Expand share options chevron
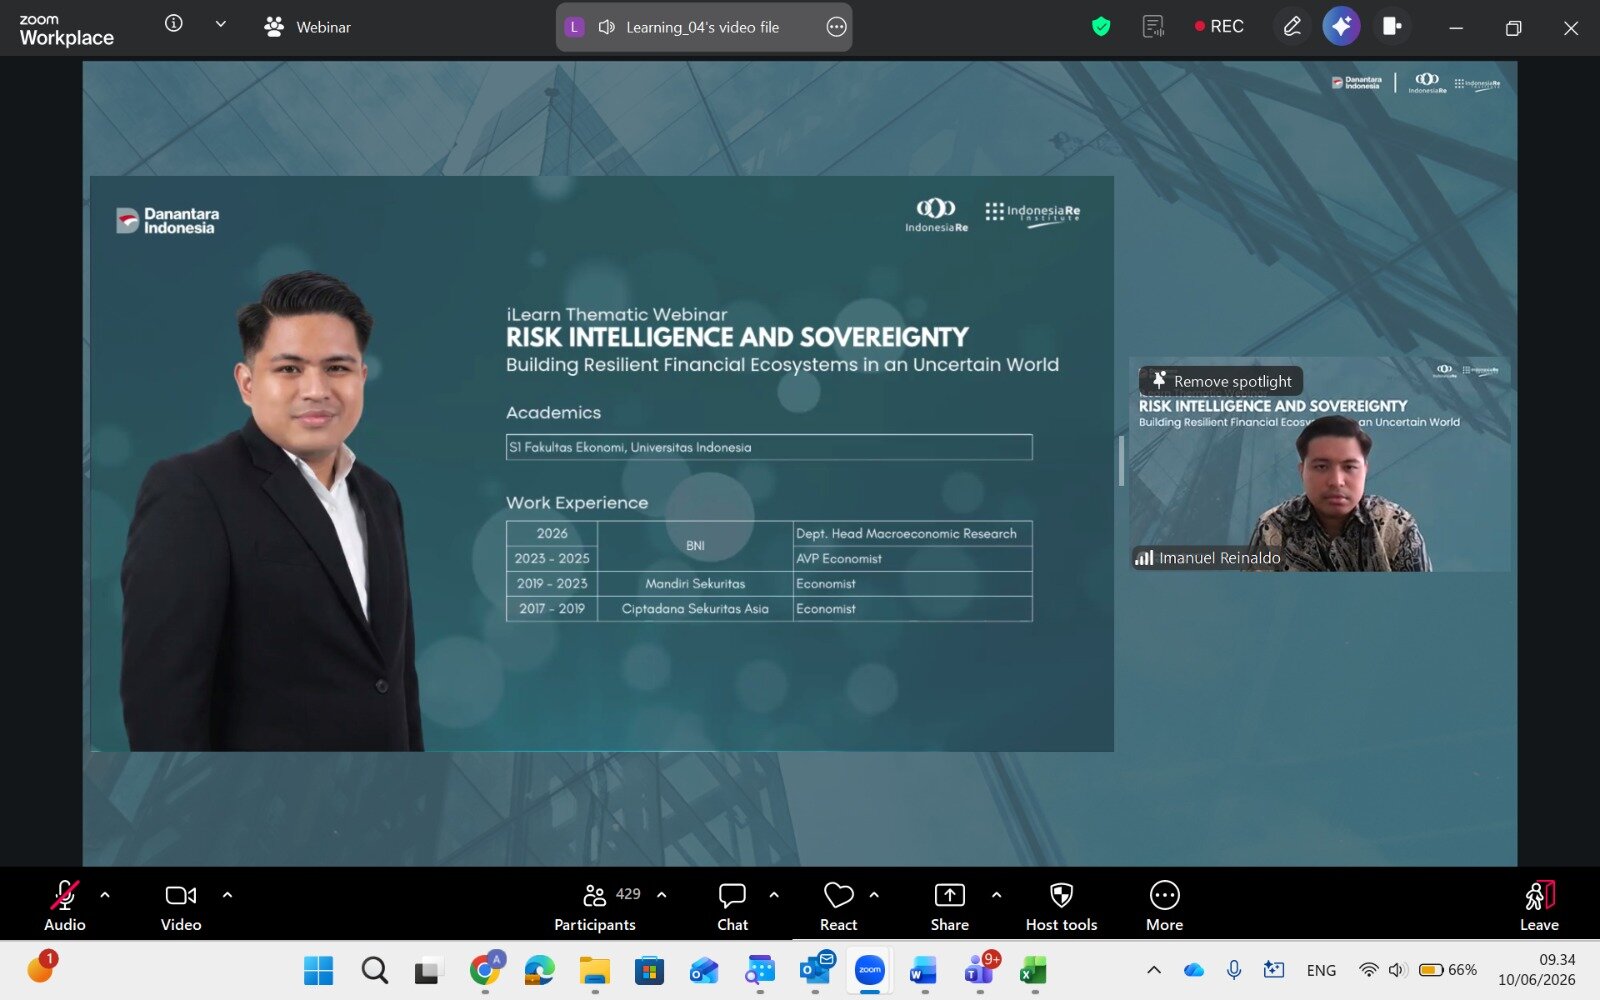This screenshot has height=1000, width=1600. (x=996, y=895)
